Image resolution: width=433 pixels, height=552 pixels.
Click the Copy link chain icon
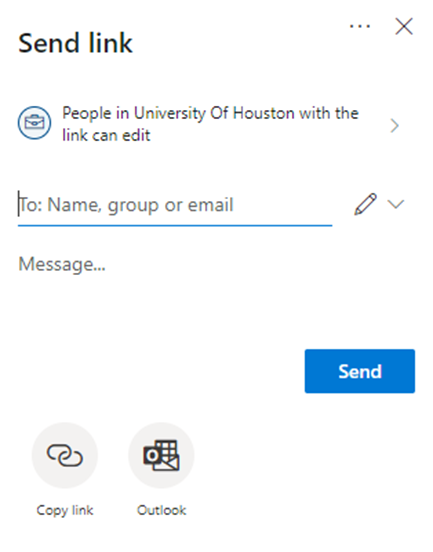[x=65, y=455]
